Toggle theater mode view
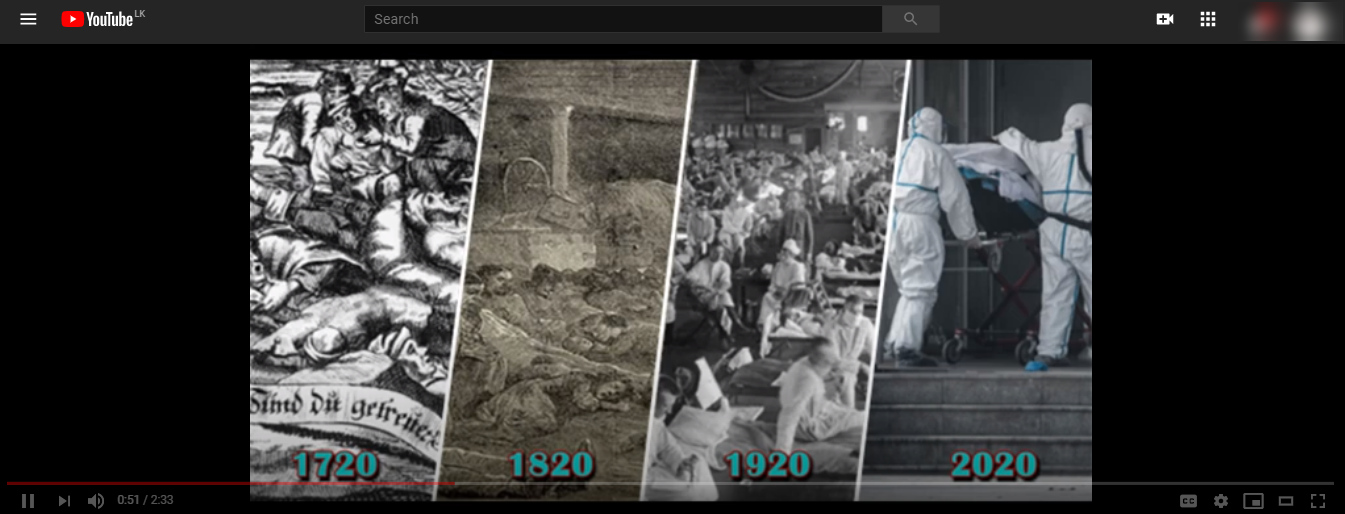Image resolution: width=1345 pixels, height=514 pixels. click(1286, 500)
